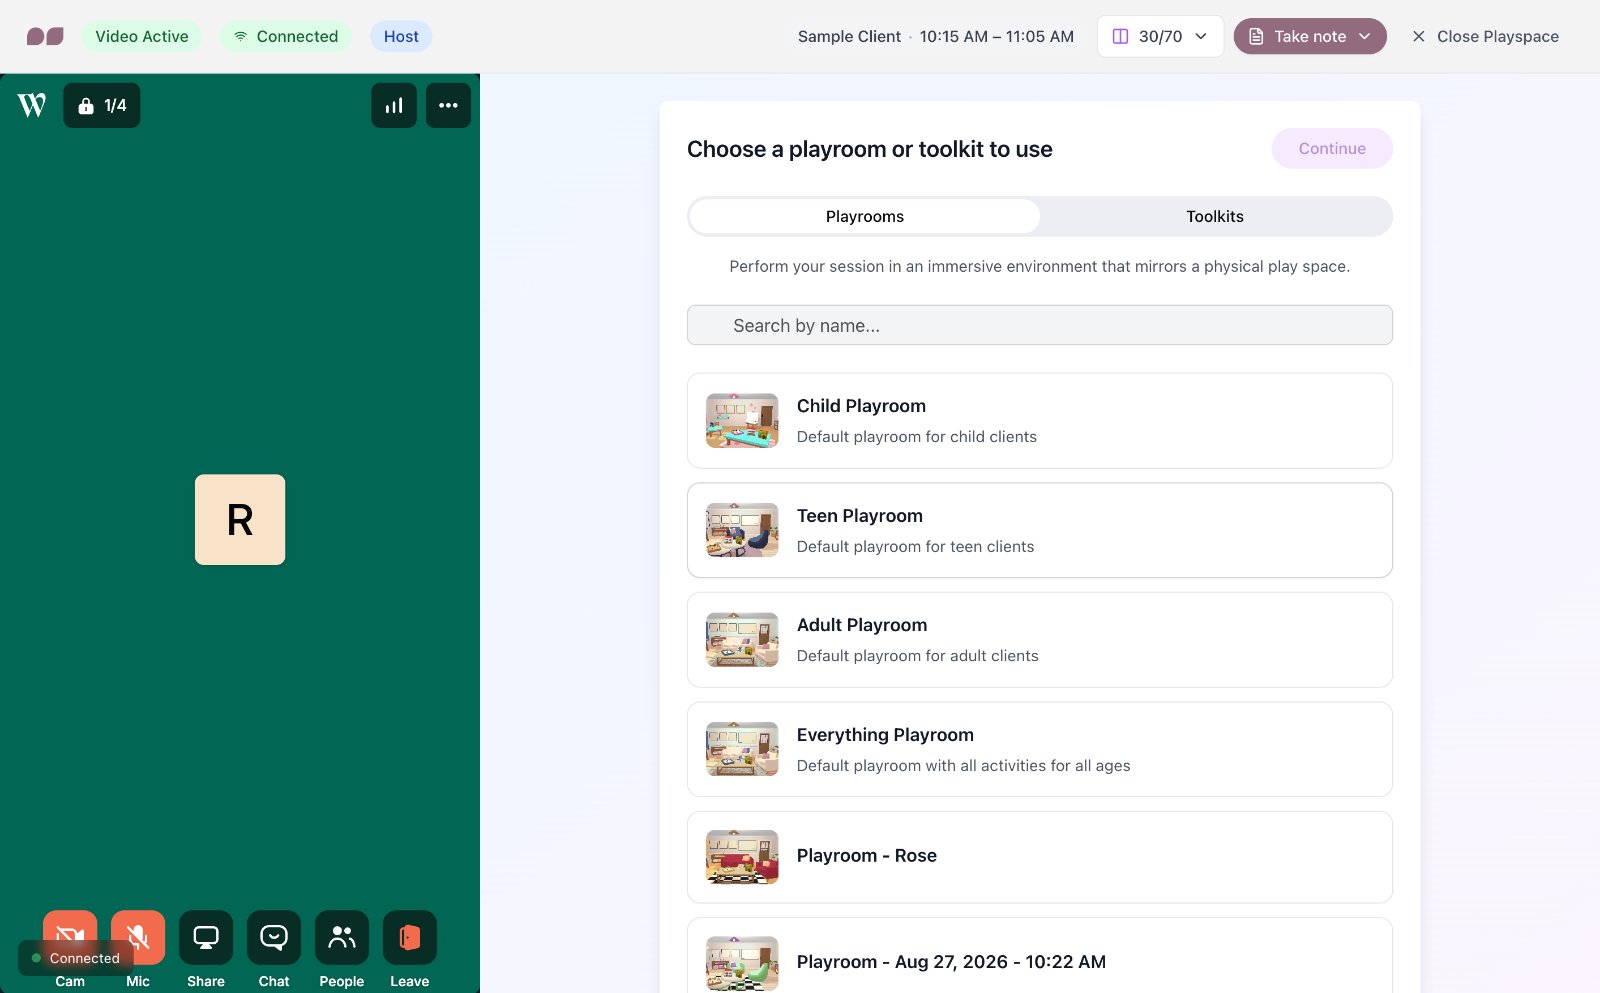
Task: Click the Continue button
Action: point(1332,148)
